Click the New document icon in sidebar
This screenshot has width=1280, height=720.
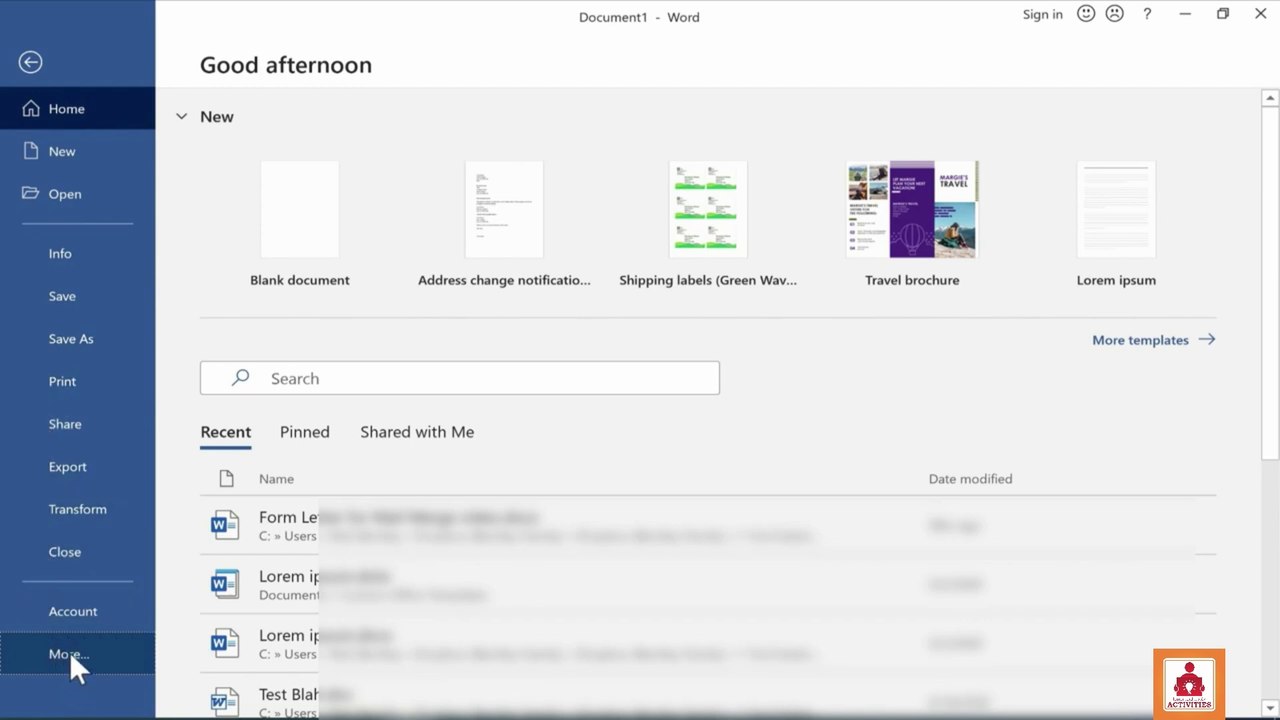pos(31,151)
